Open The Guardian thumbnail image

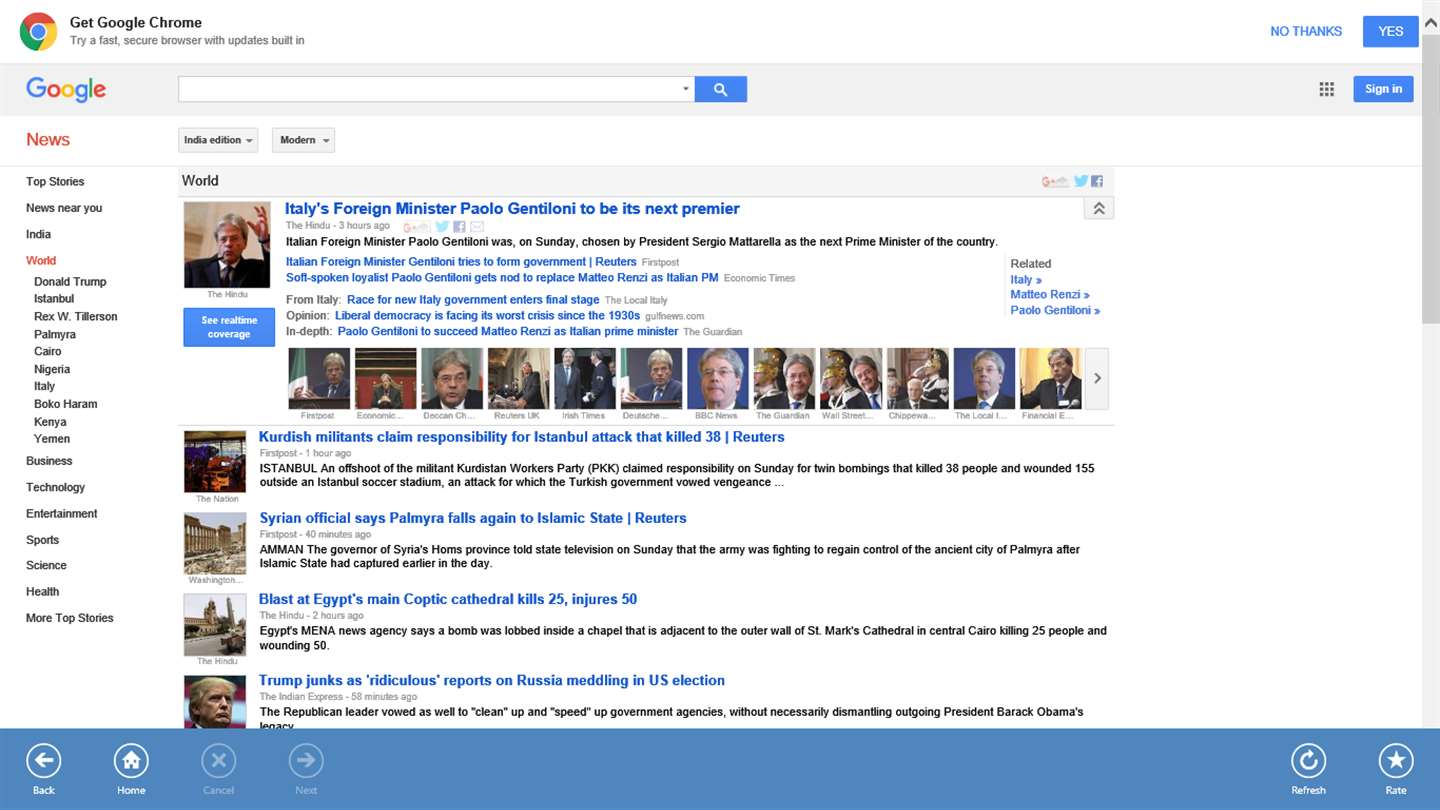pyautogui.click(x=784, y=378)
